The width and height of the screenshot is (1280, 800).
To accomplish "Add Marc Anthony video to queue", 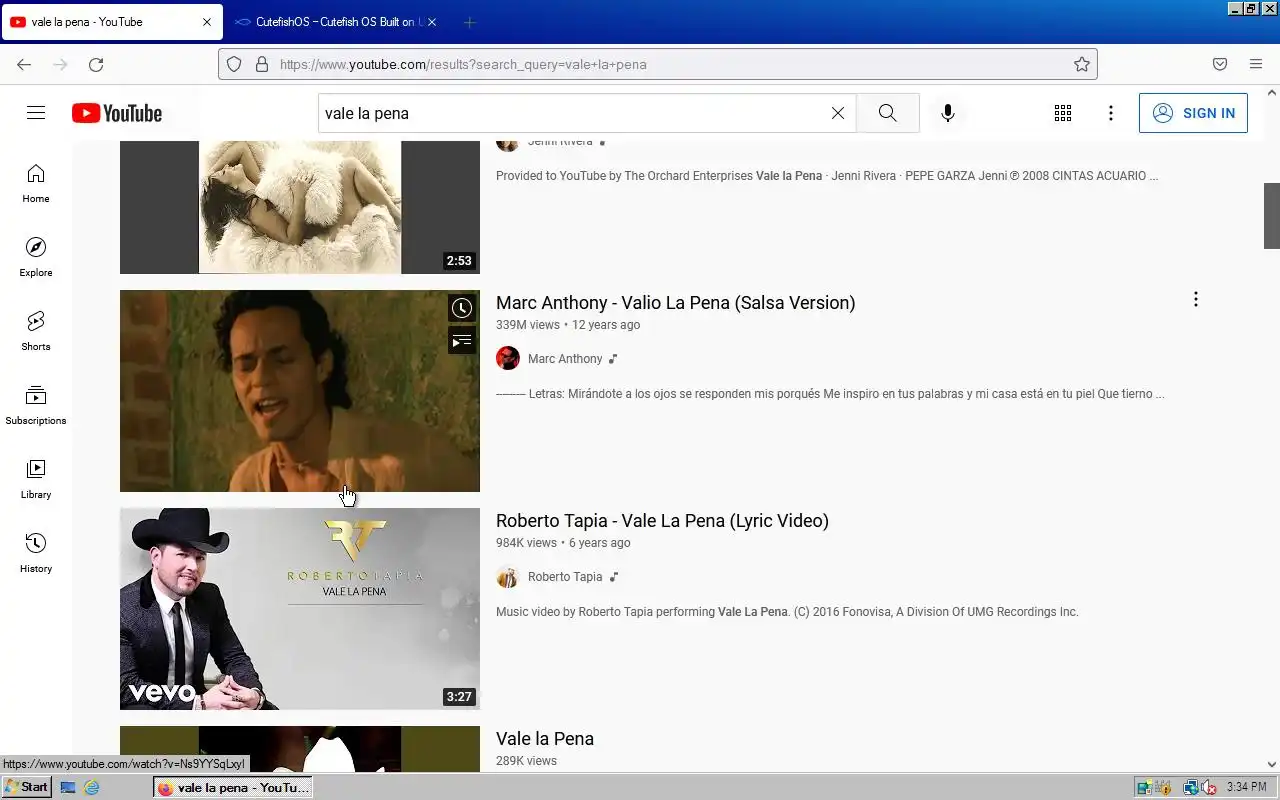I will (461, 342).
